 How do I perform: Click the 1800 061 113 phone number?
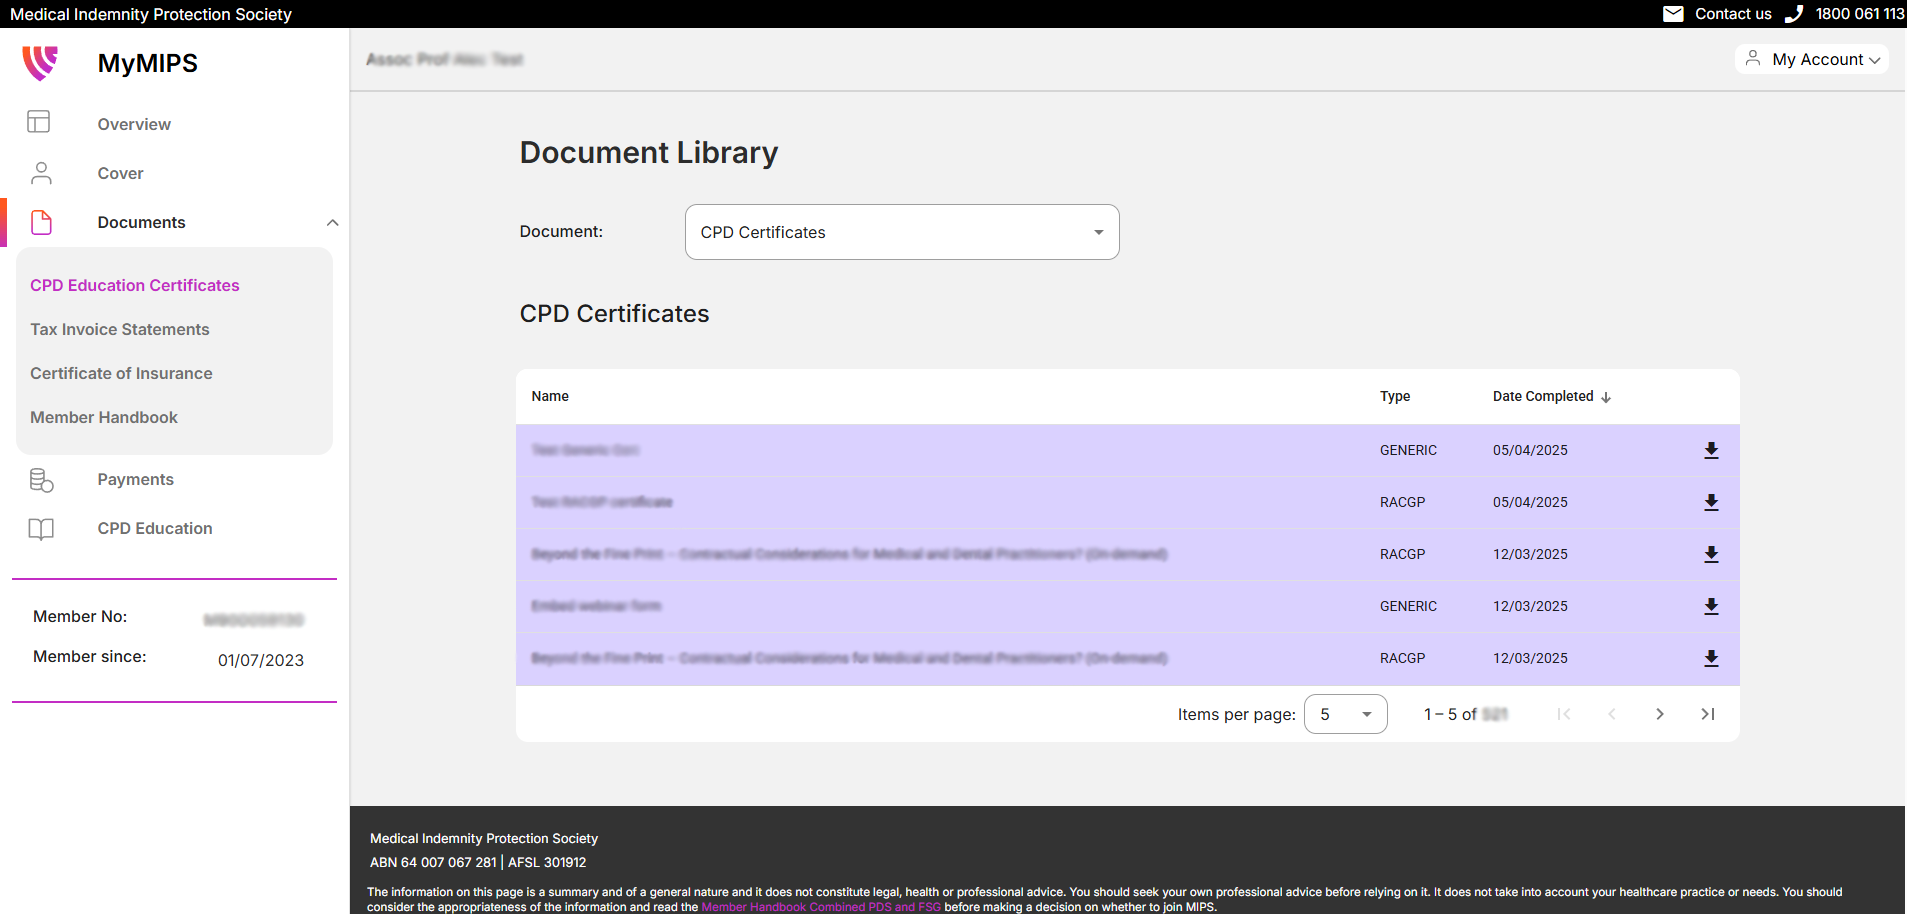pos(1860,14)
